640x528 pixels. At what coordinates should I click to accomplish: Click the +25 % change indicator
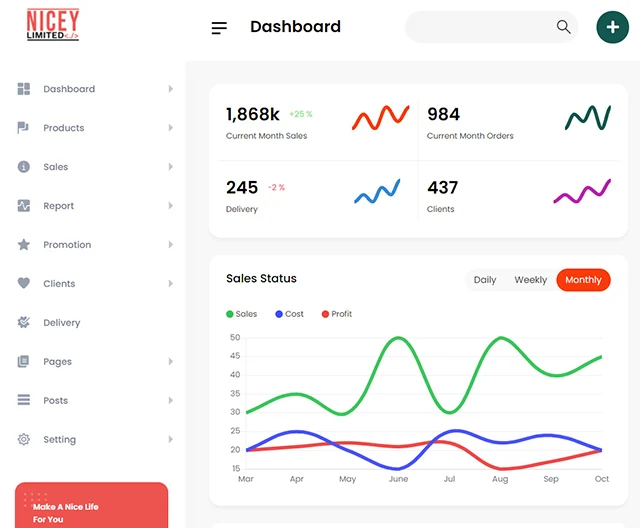pos(301,114)
